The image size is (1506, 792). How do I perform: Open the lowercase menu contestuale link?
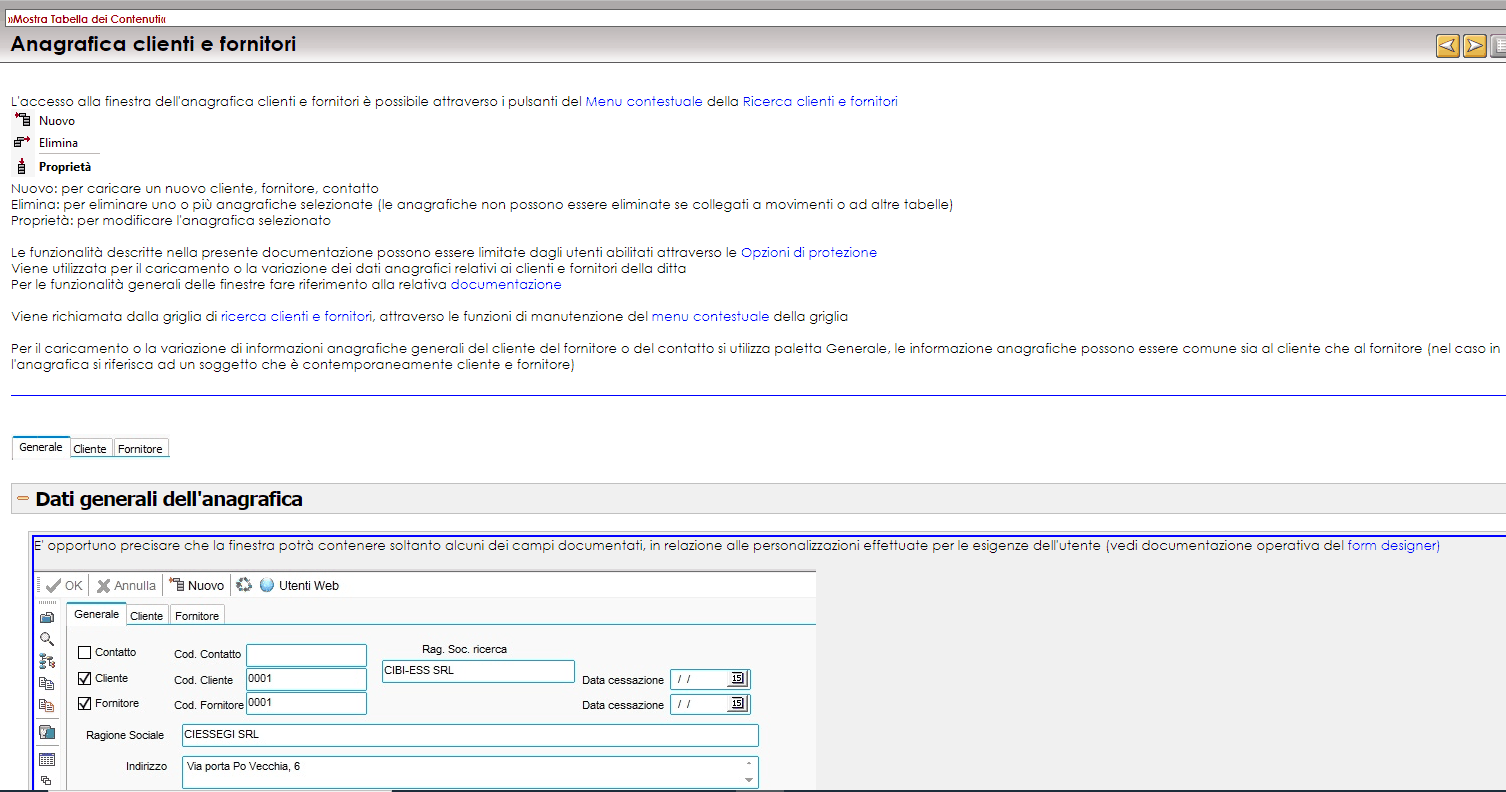coord(710,316)
